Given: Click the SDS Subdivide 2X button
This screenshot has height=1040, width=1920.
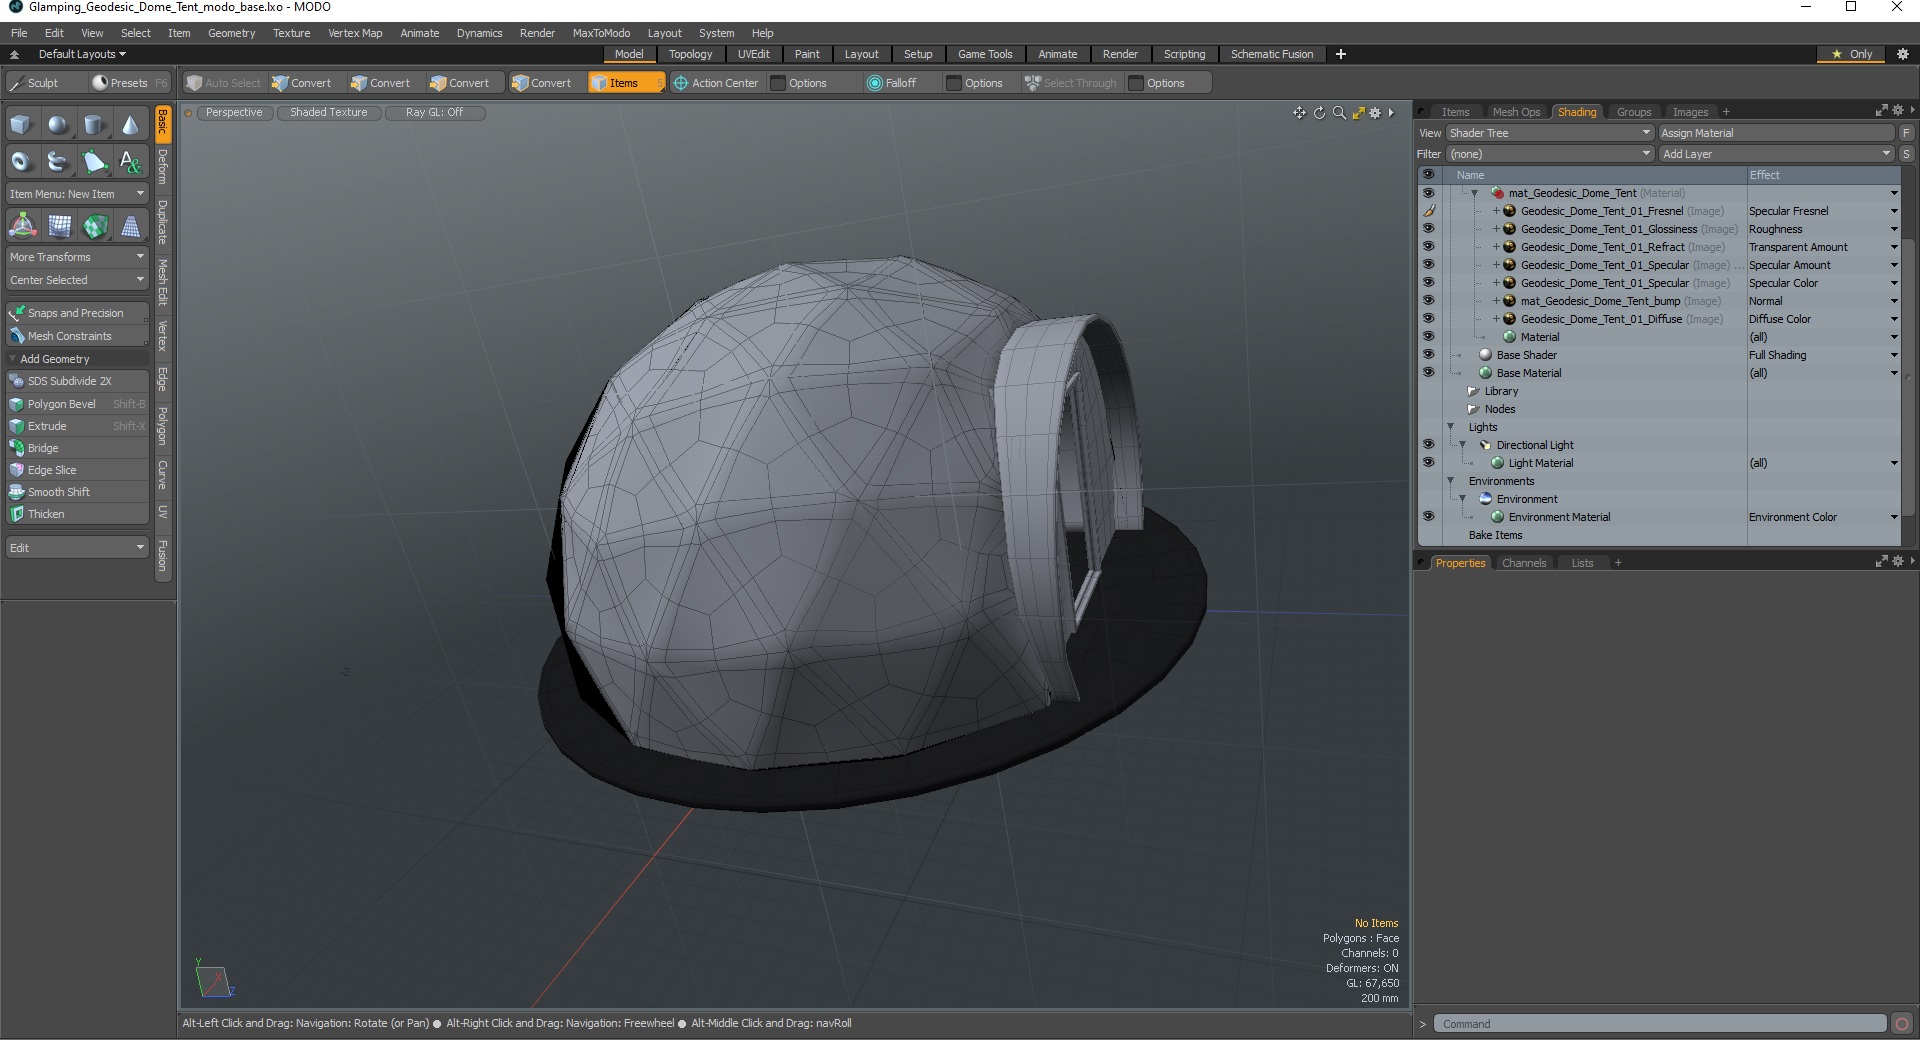Looking at the screenshot, I should coord(77,381).
